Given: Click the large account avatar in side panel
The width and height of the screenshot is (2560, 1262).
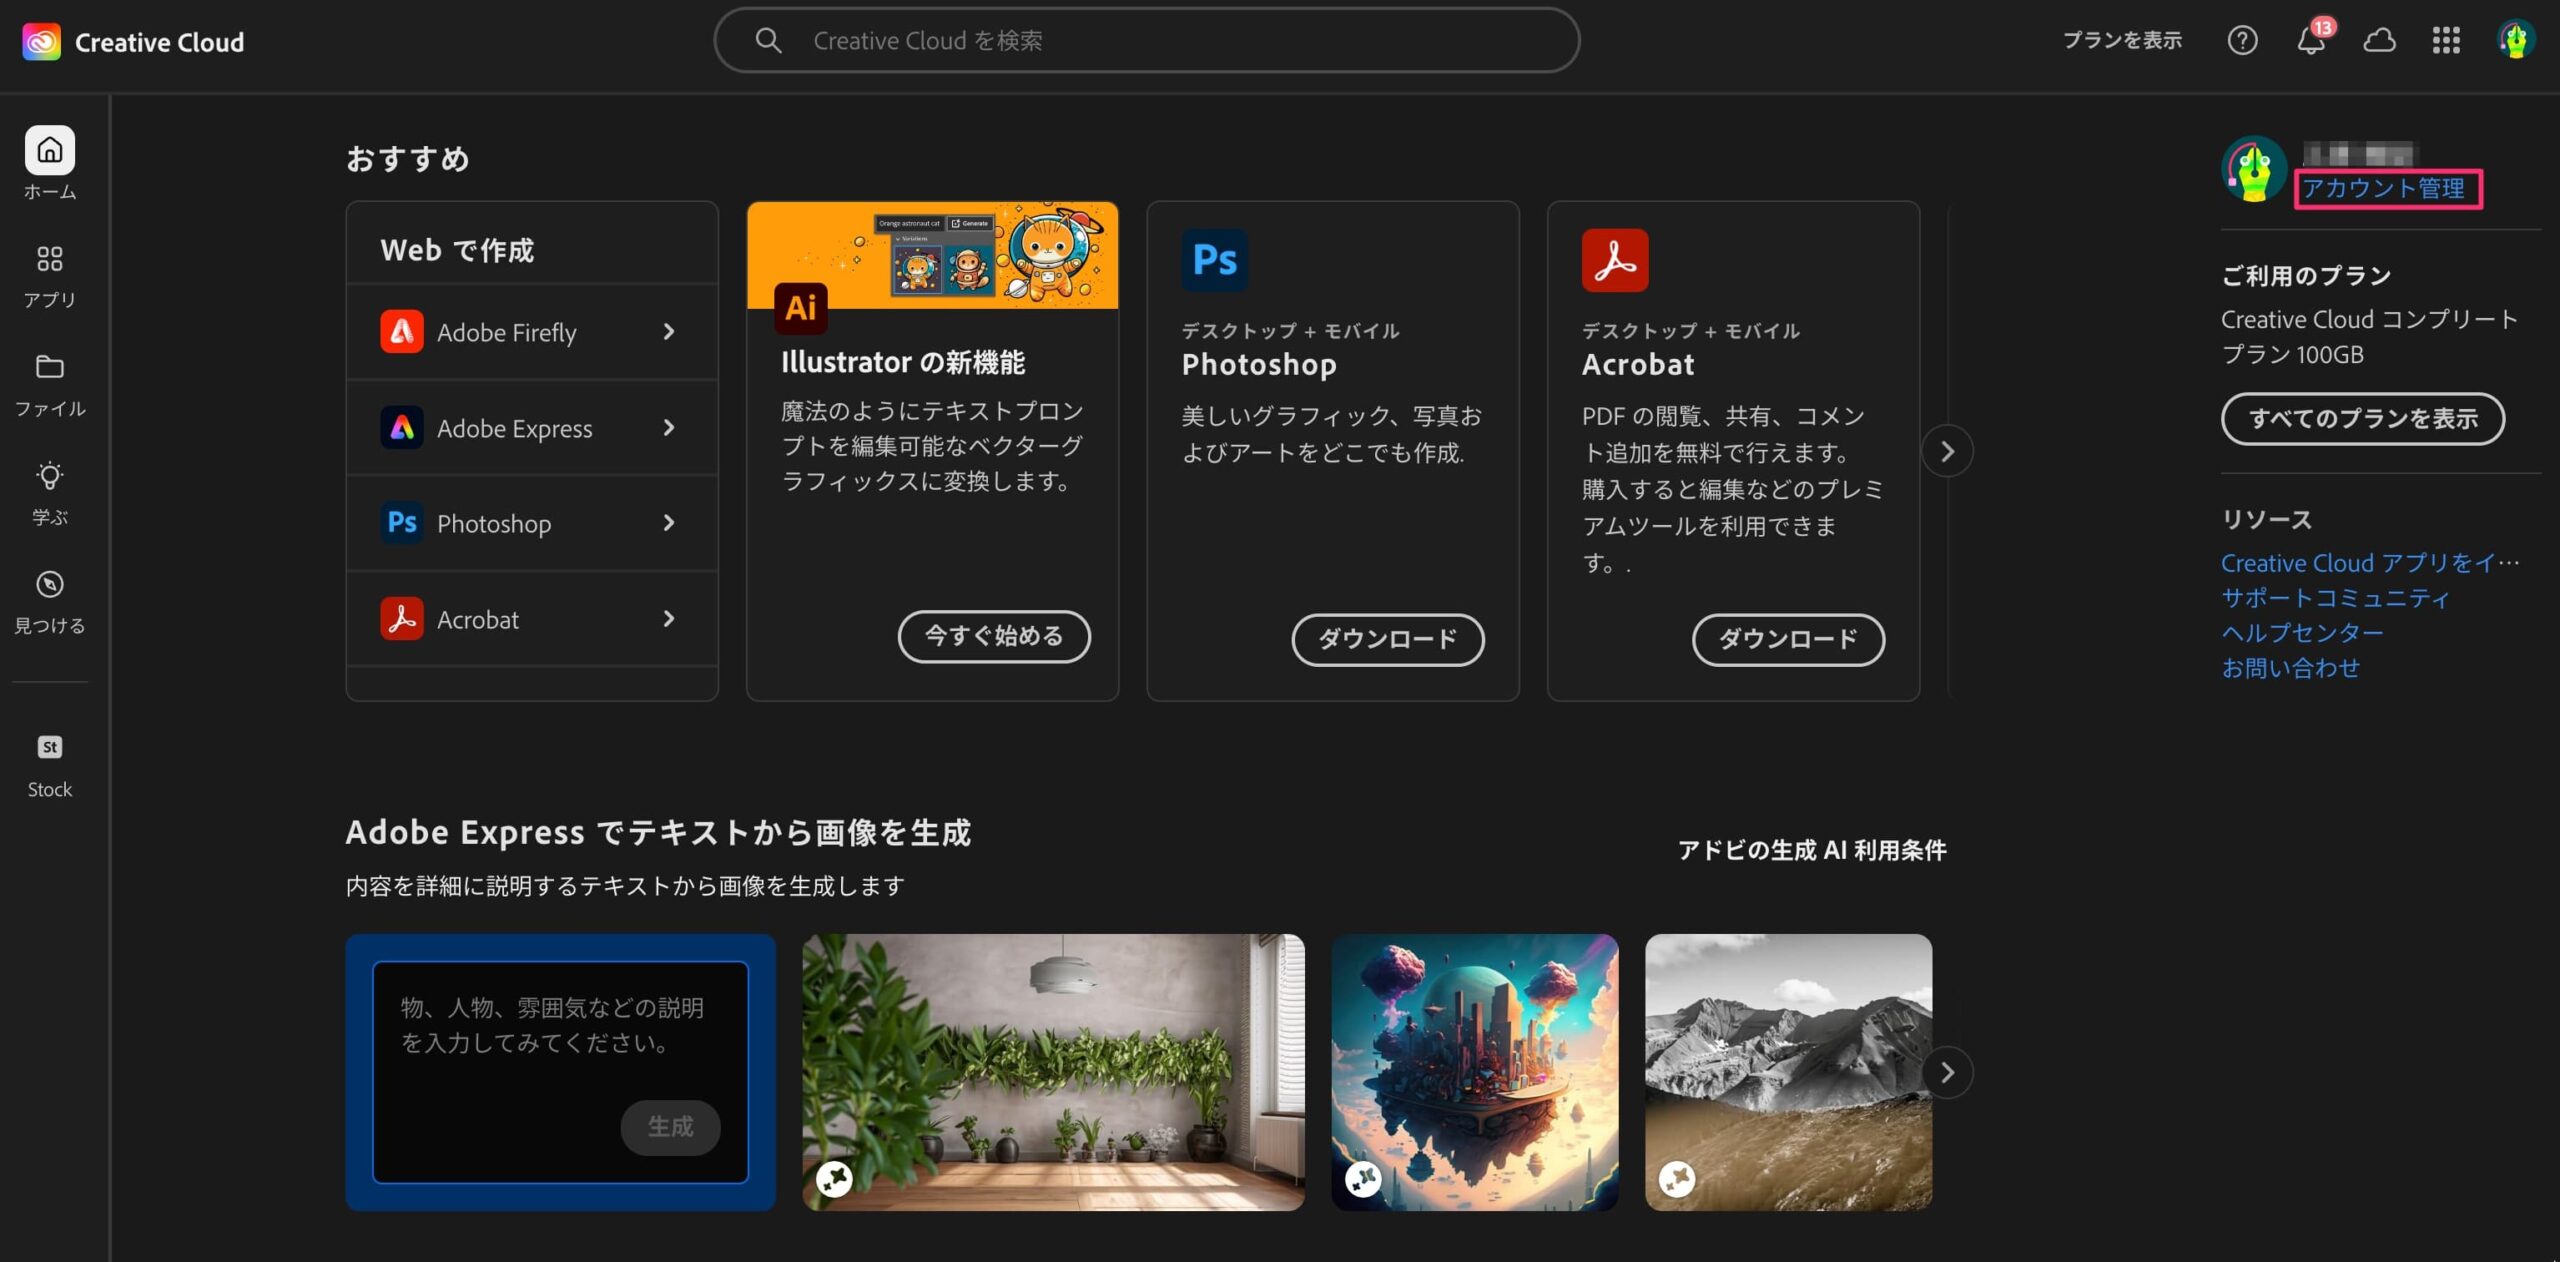Looking at the screenshot, I should click(x=2254, y=169).
